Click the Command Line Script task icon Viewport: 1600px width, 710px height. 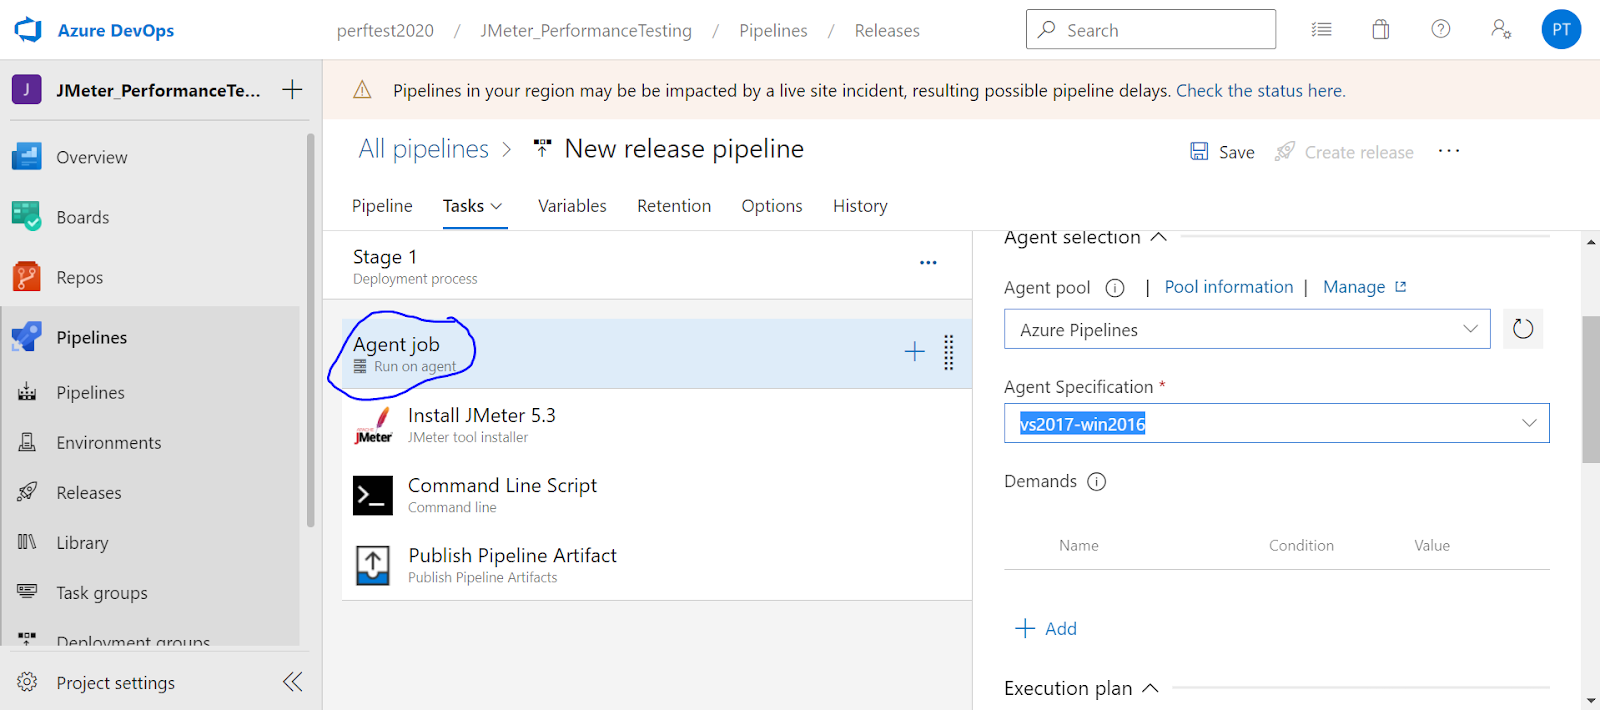coord(373,495)
